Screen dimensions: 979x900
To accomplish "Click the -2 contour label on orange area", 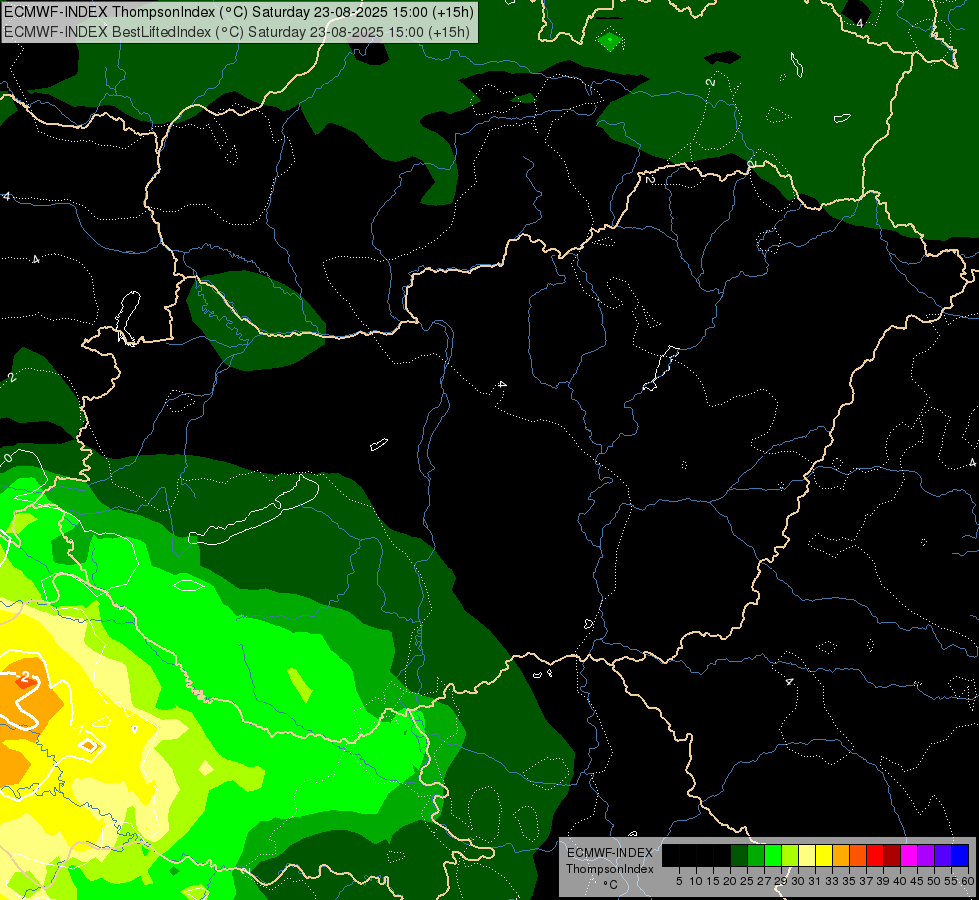I will click(x=23, y=676).
